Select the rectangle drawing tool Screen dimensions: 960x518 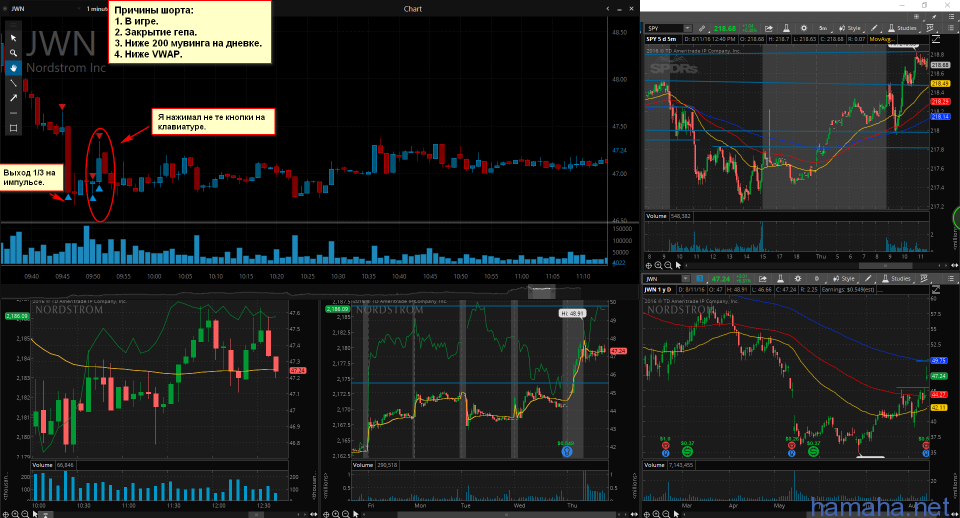point(13,128)
